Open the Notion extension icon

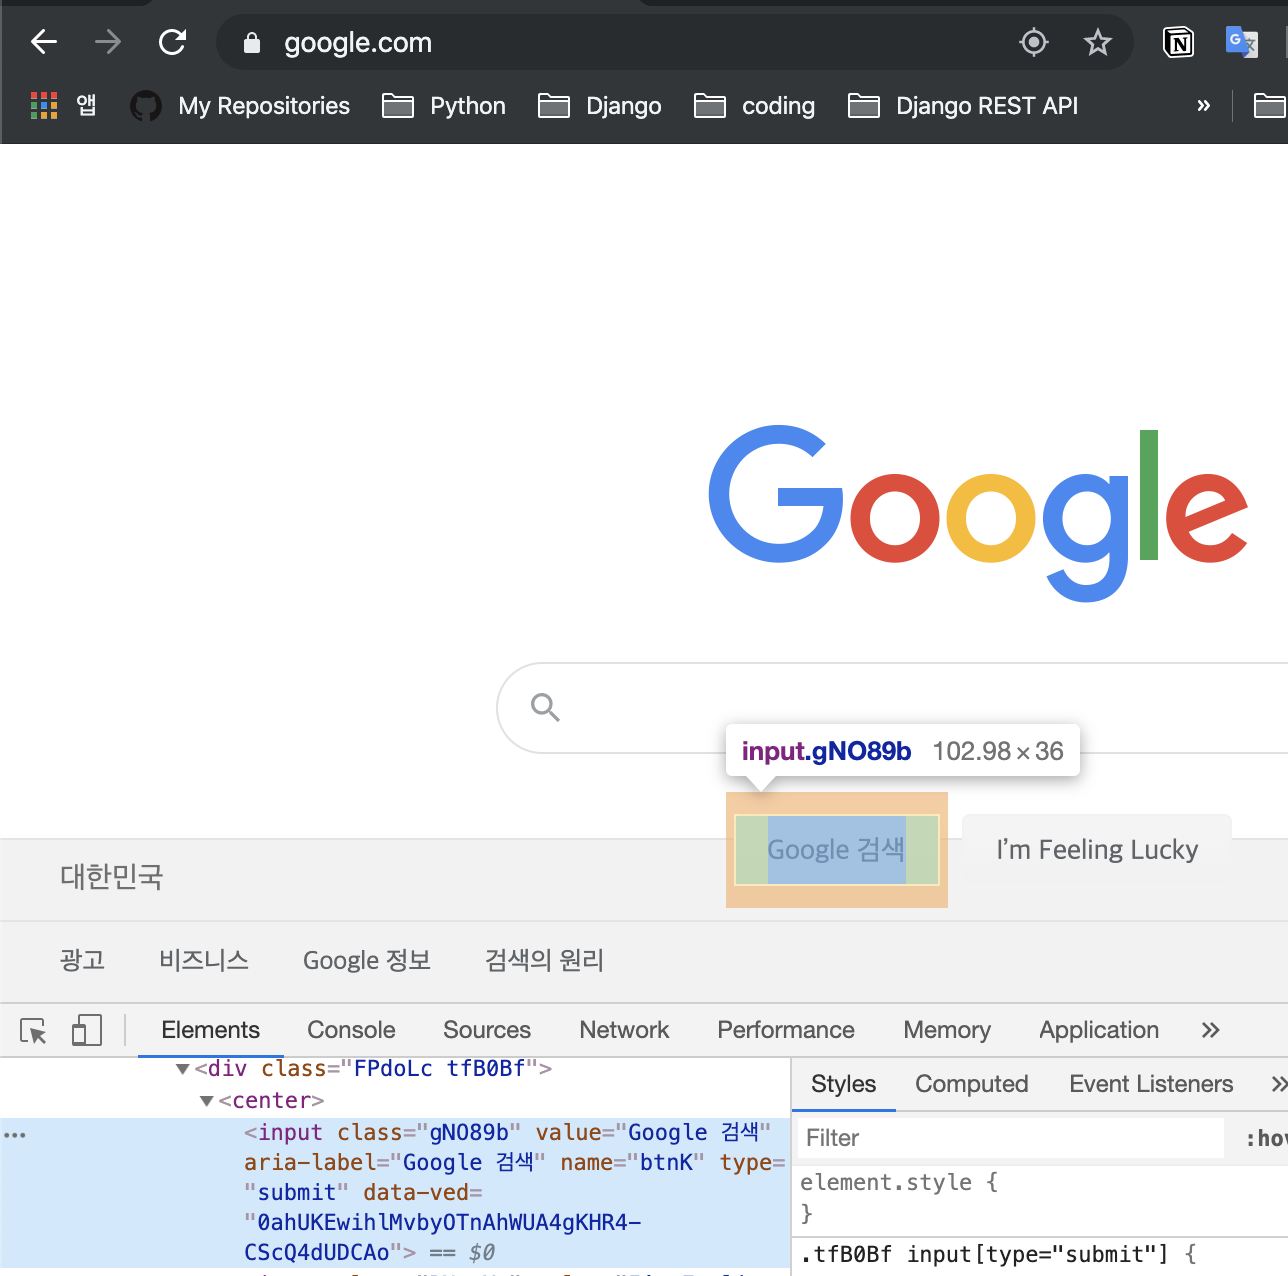point(1179,42)
